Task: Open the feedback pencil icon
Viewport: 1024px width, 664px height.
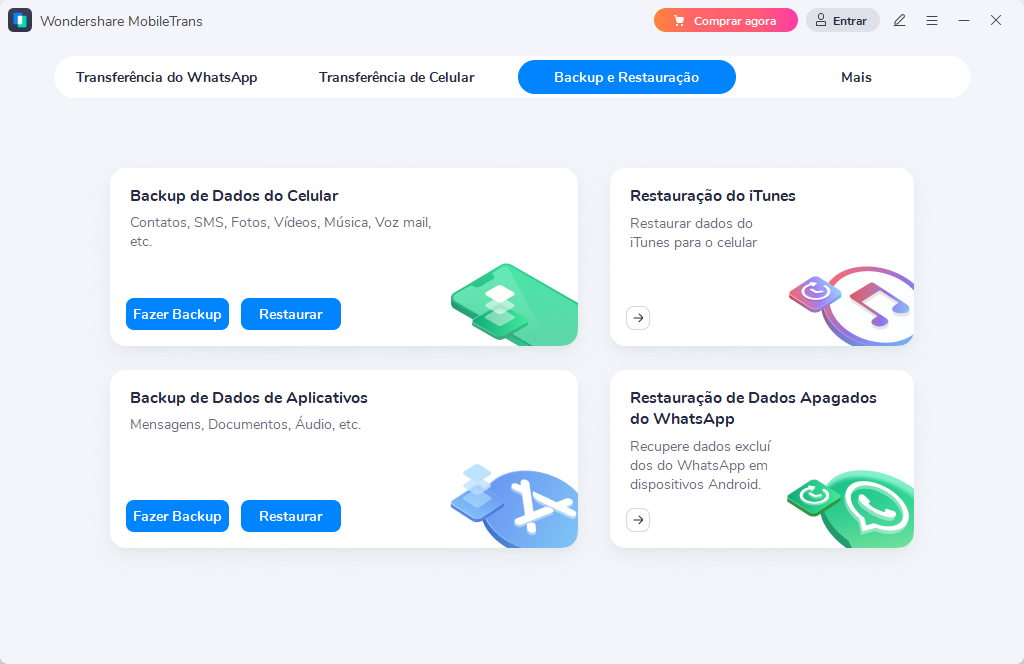Action: (899, 20)
